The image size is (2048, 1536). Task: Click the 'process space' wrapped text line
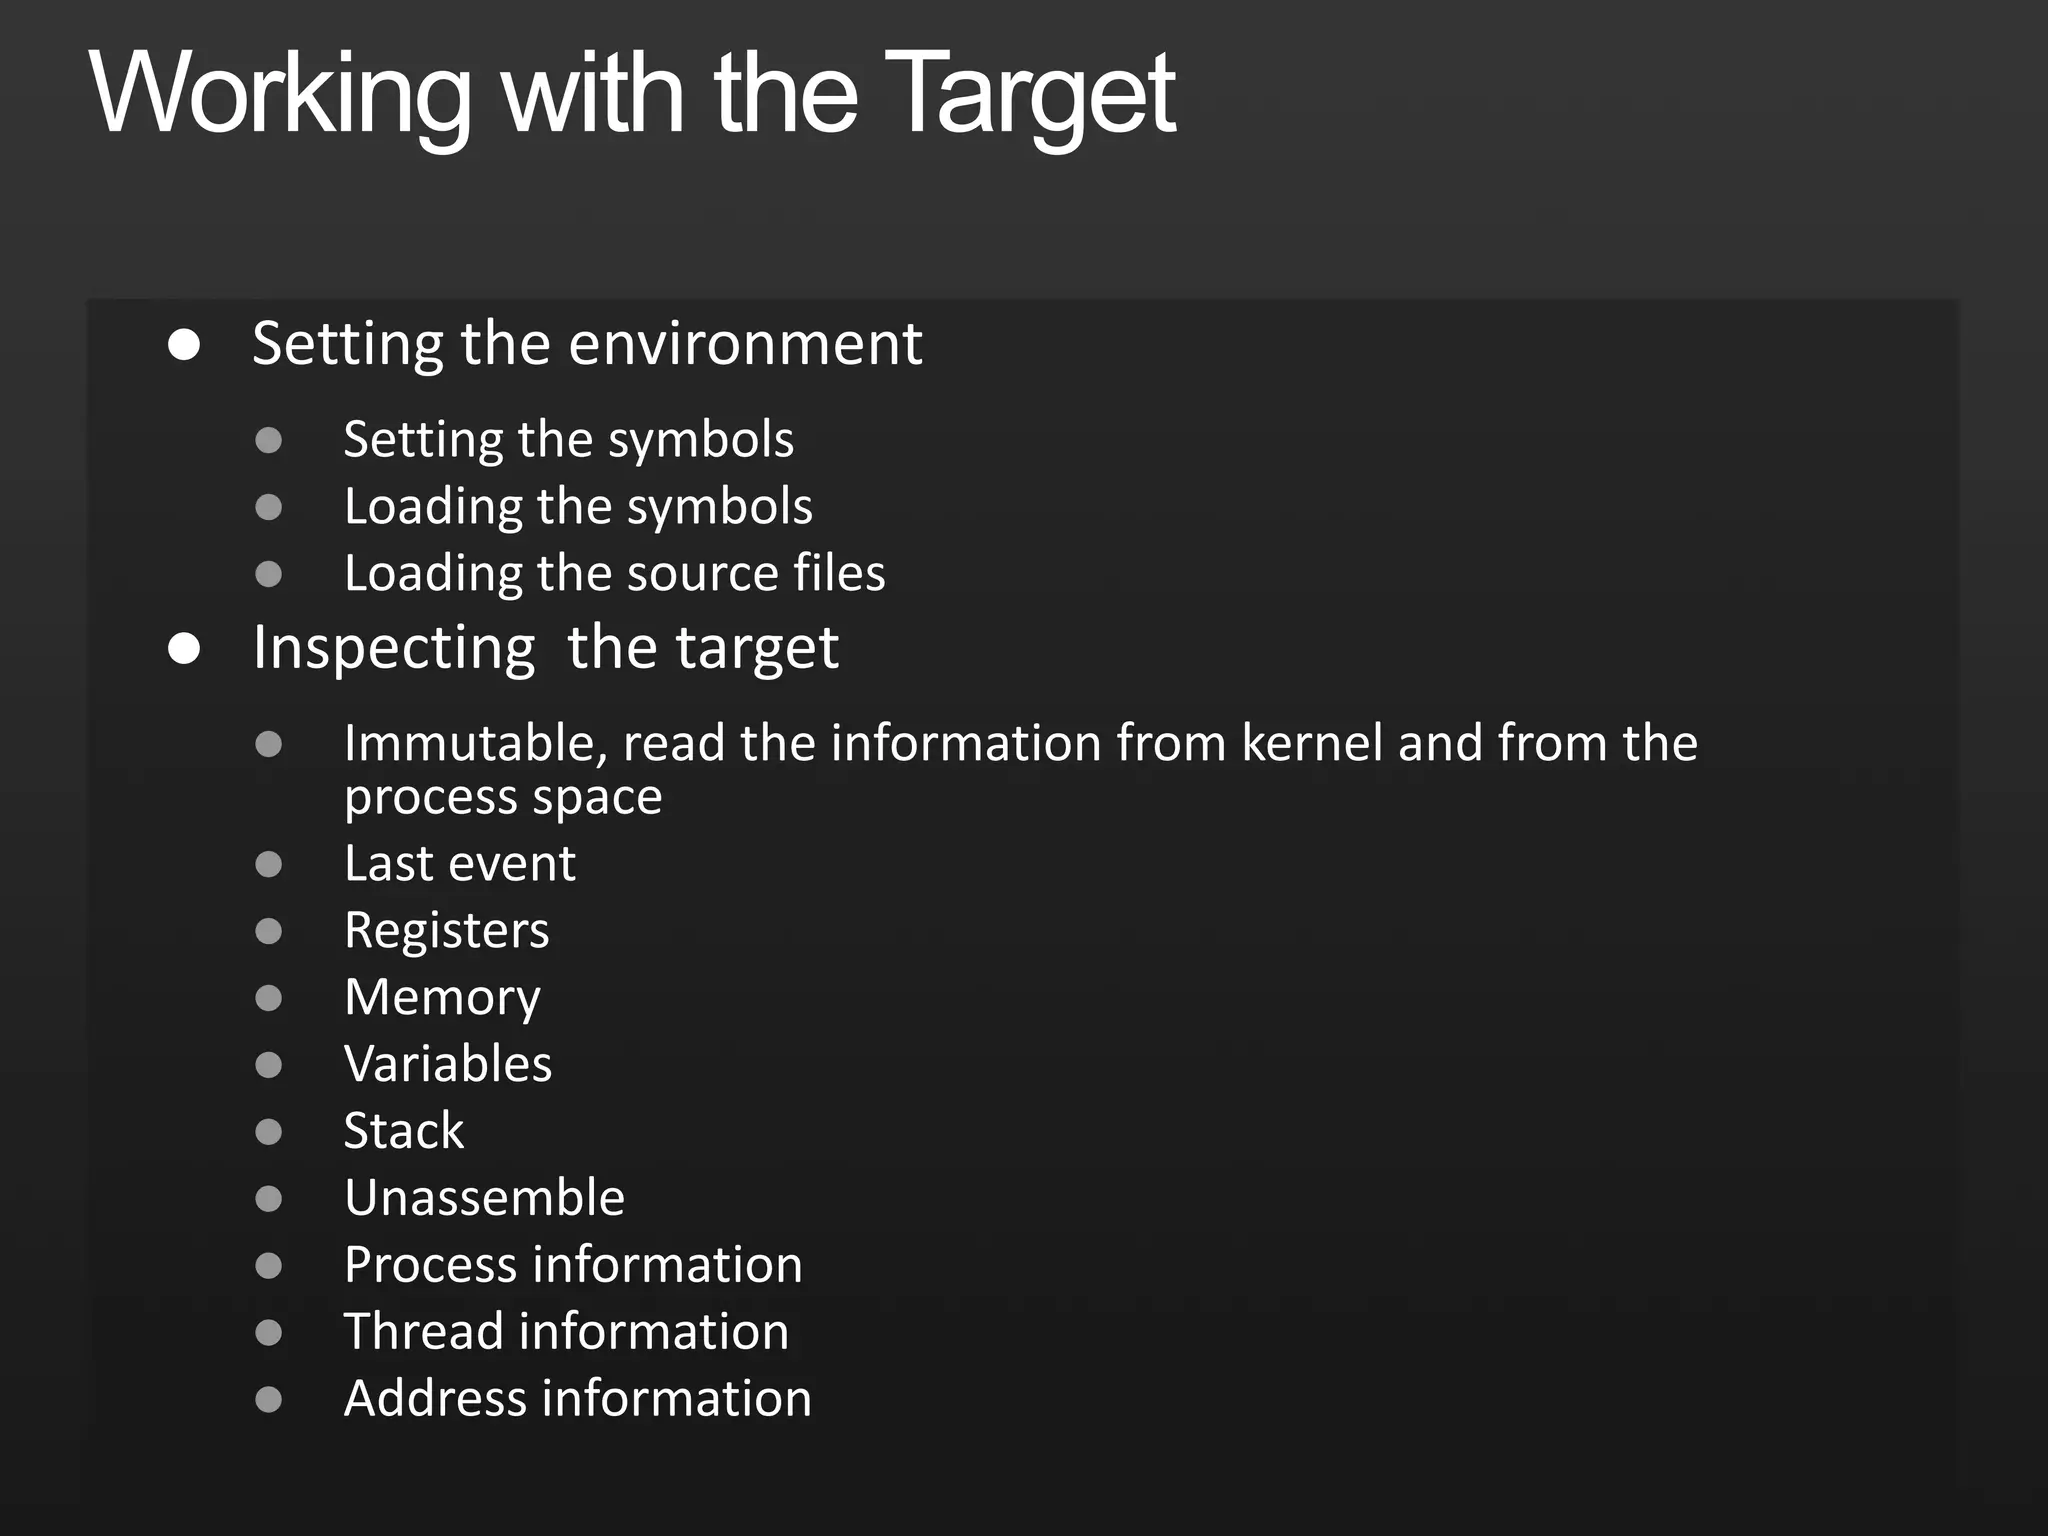(x=502, y=798)
